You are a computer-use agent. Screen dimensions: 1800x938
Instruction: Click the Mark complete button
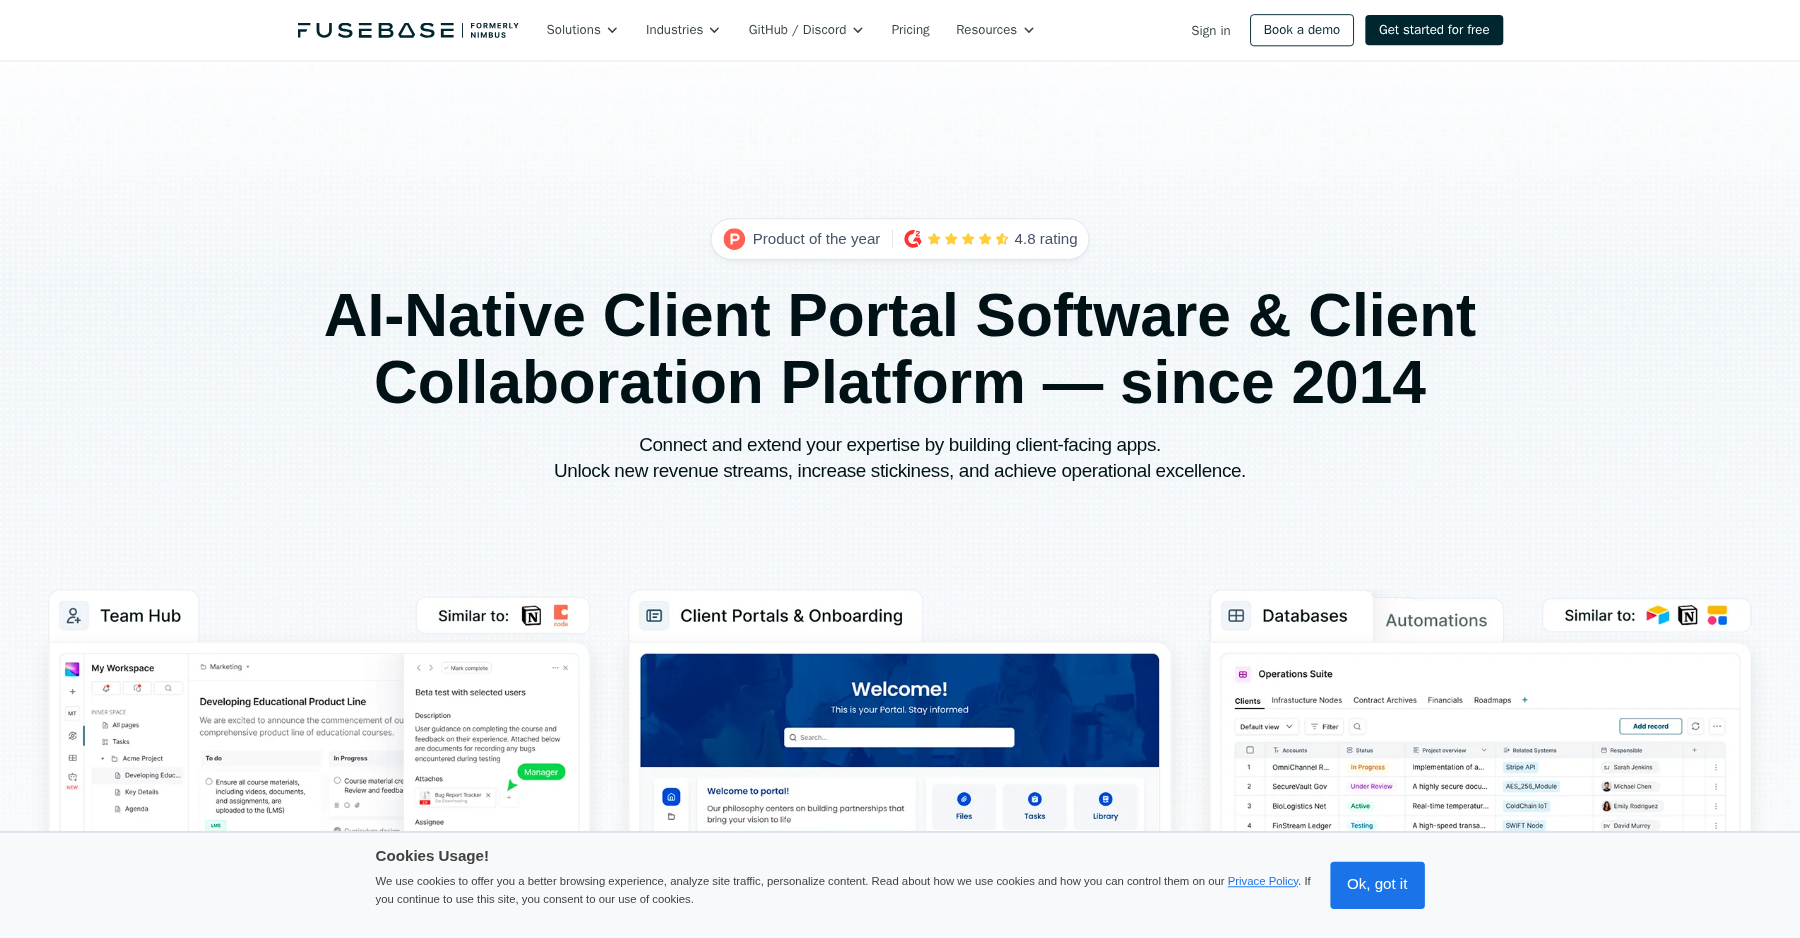coord(466,668)
